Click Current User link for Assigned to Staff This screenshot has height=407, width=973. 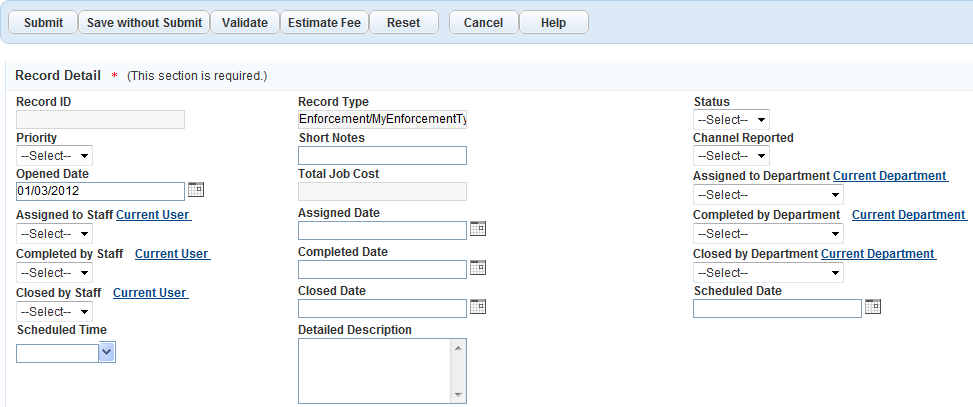(x=153, y=214)
